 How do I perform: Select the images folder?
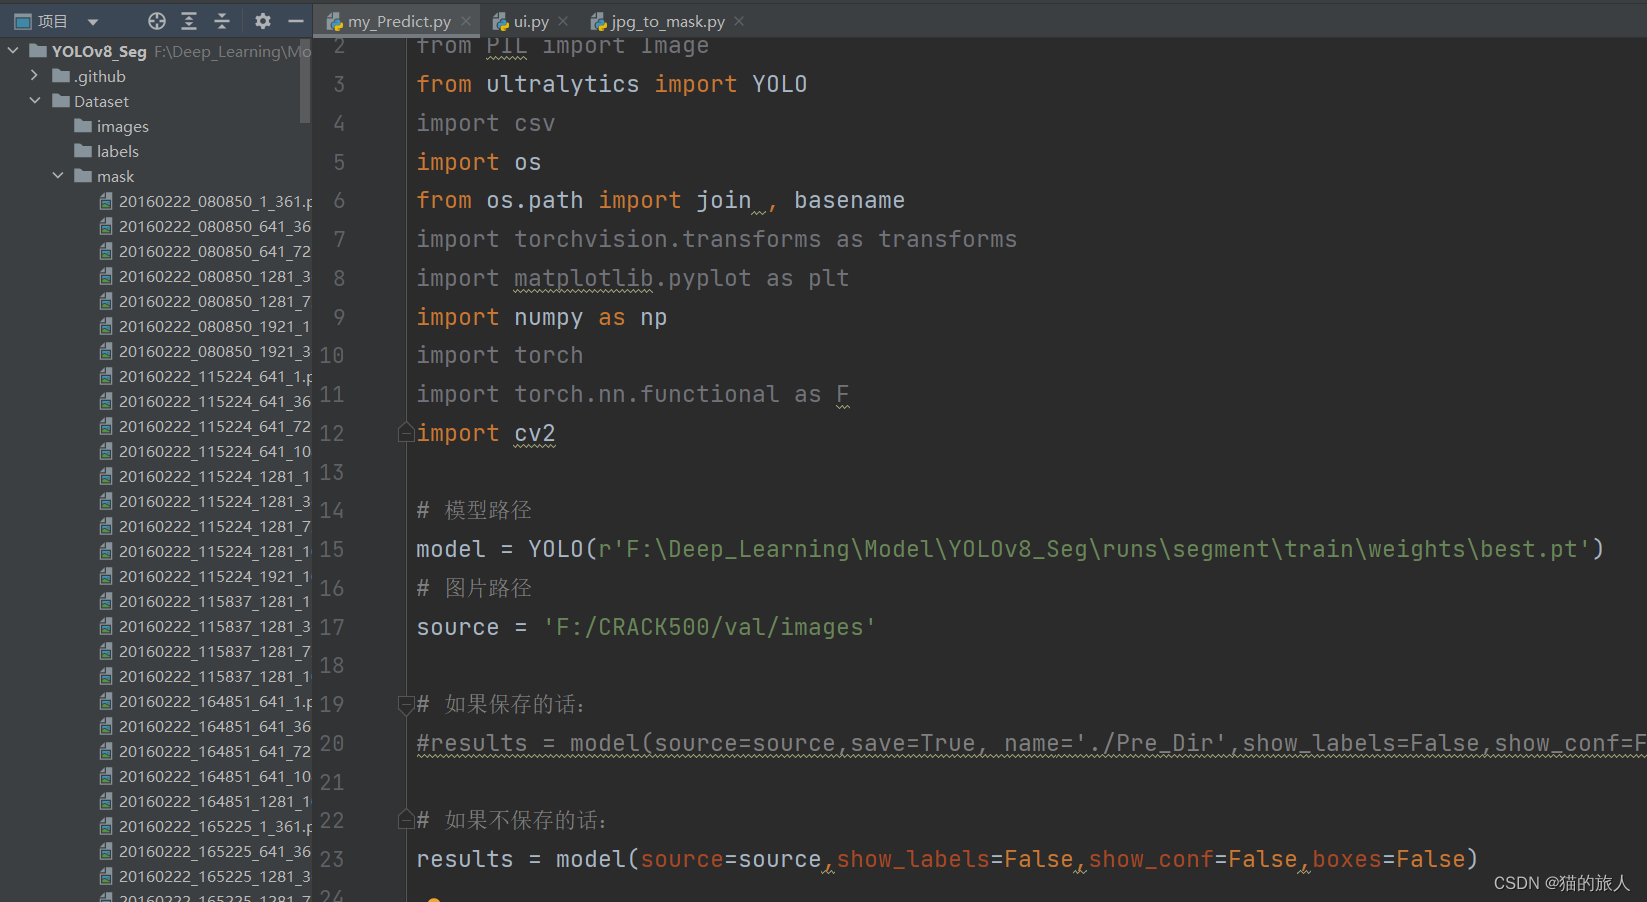122,126
